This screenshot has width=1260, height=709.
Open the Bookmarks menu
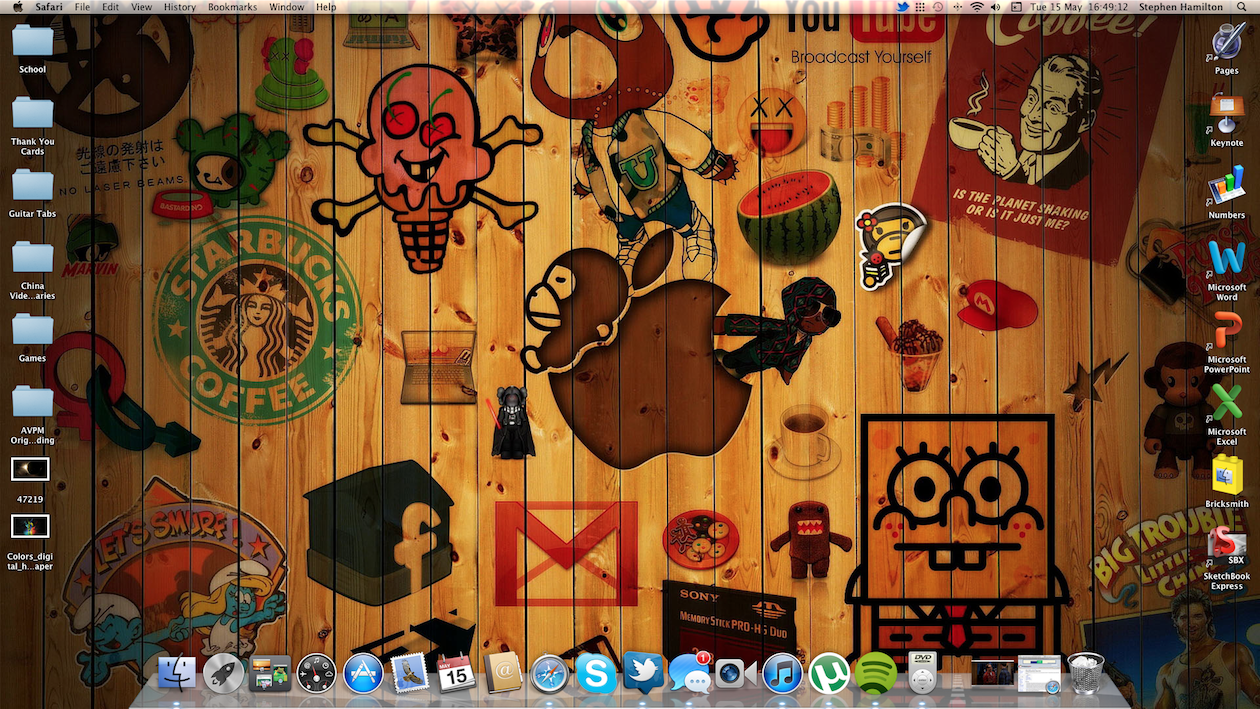tap(232, 7)
